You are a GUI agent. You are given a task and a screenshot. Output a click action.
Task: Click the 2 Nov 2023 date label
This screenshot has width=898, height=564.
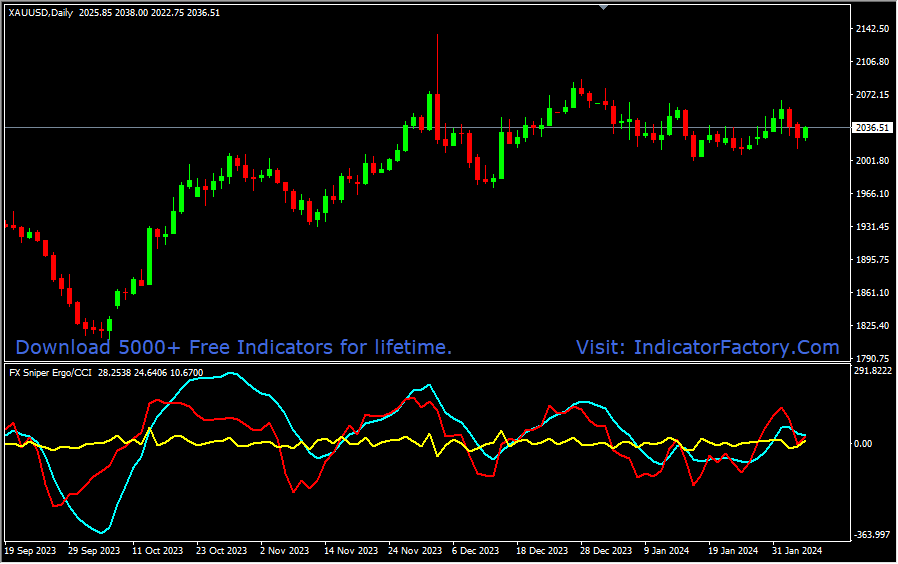point(284,551)
